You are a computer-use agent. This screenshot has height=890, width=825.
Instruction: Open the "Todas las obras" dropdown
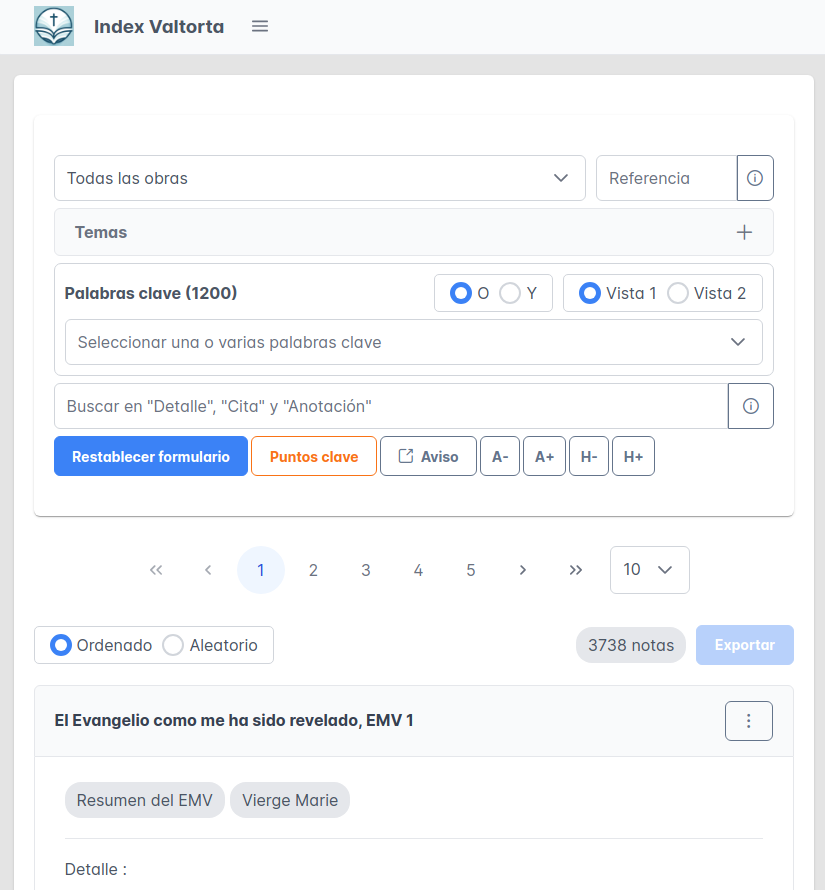[x=319, y=178]
